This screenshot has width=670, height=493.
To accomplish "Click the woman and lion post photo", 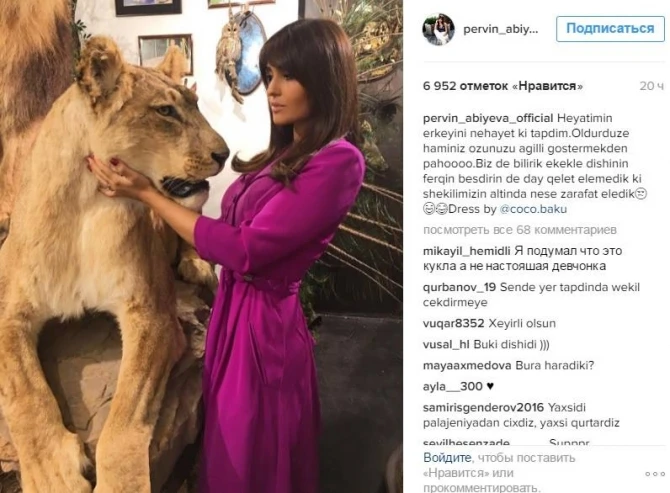I will pyautogui.click(x=201, y=246).
